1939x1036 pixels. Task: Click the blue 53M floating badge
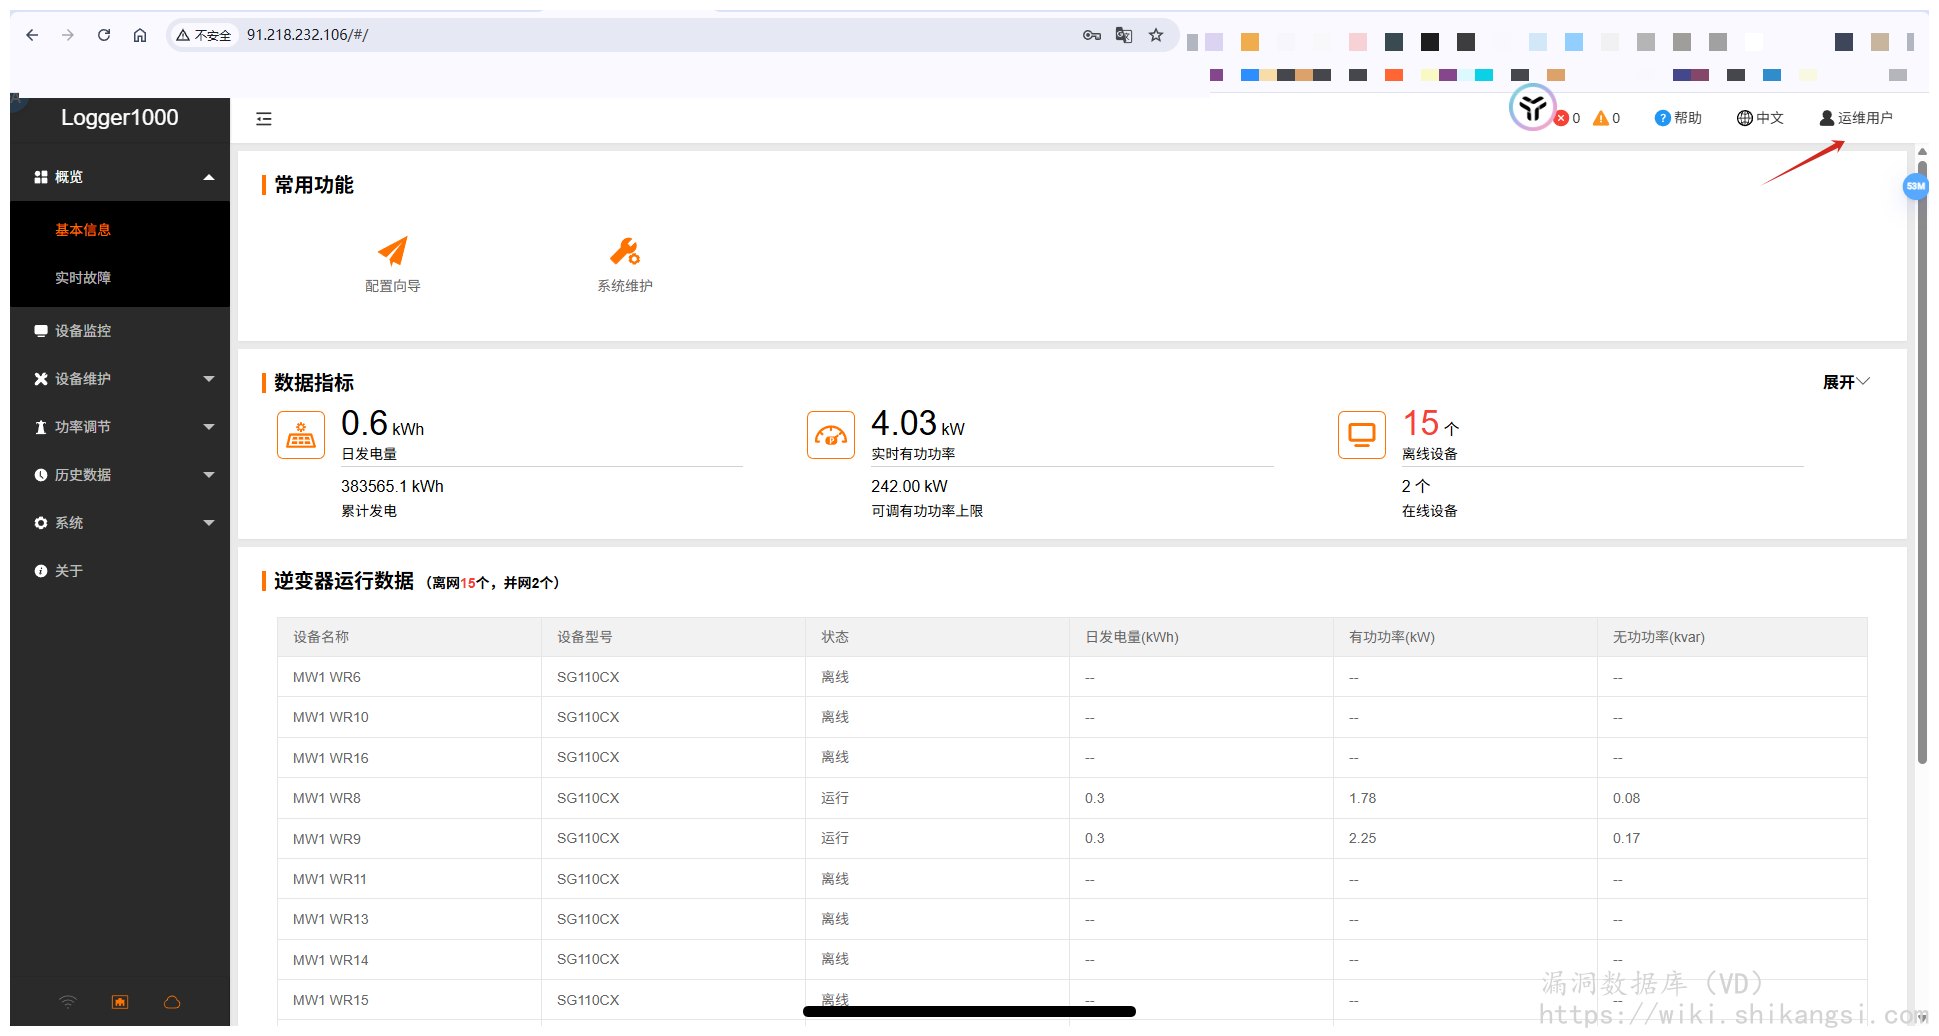point(1915,186)
